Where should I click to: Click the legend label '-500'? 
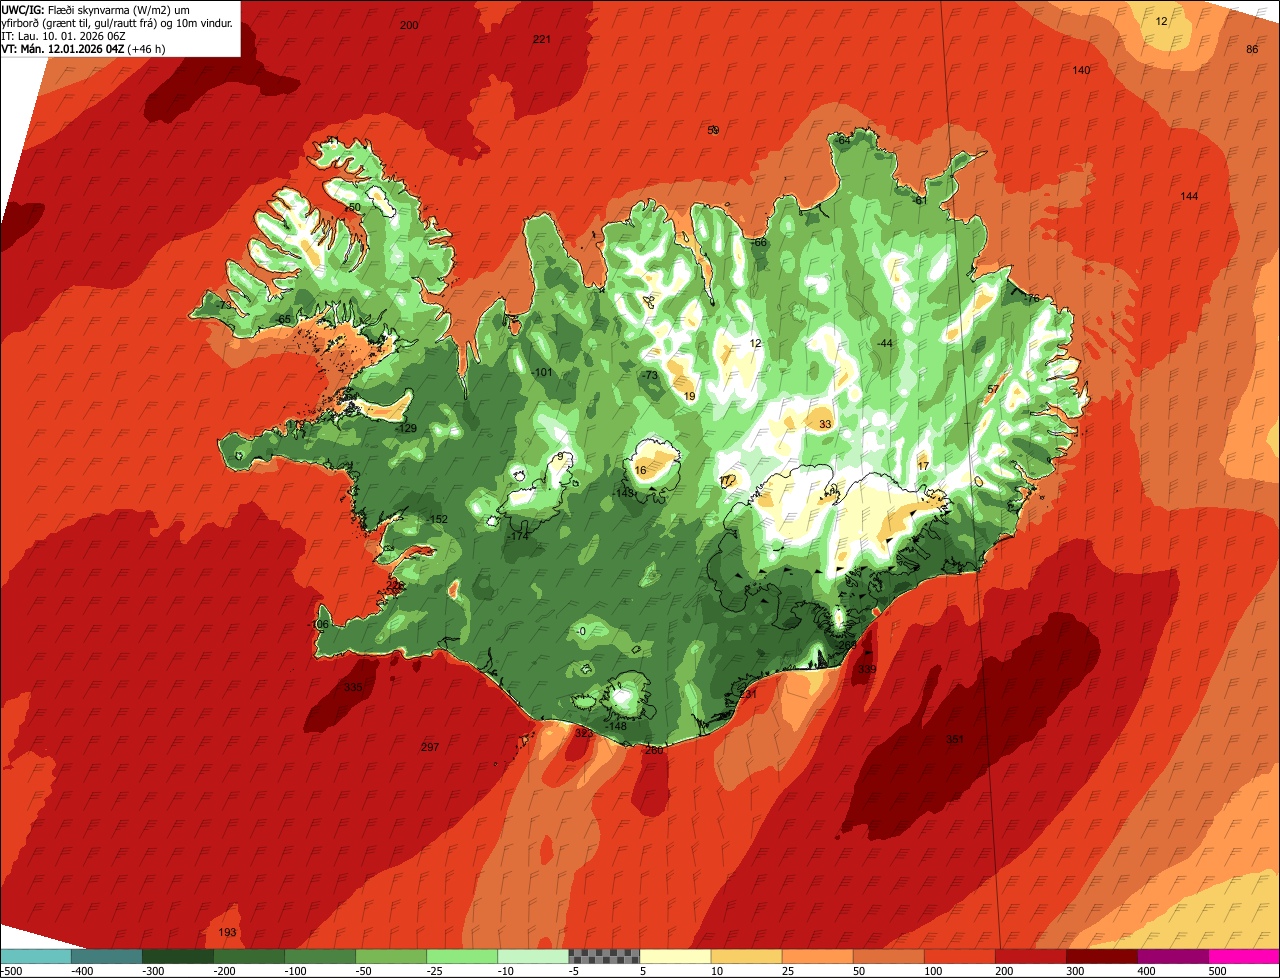[x=12, y=971]
